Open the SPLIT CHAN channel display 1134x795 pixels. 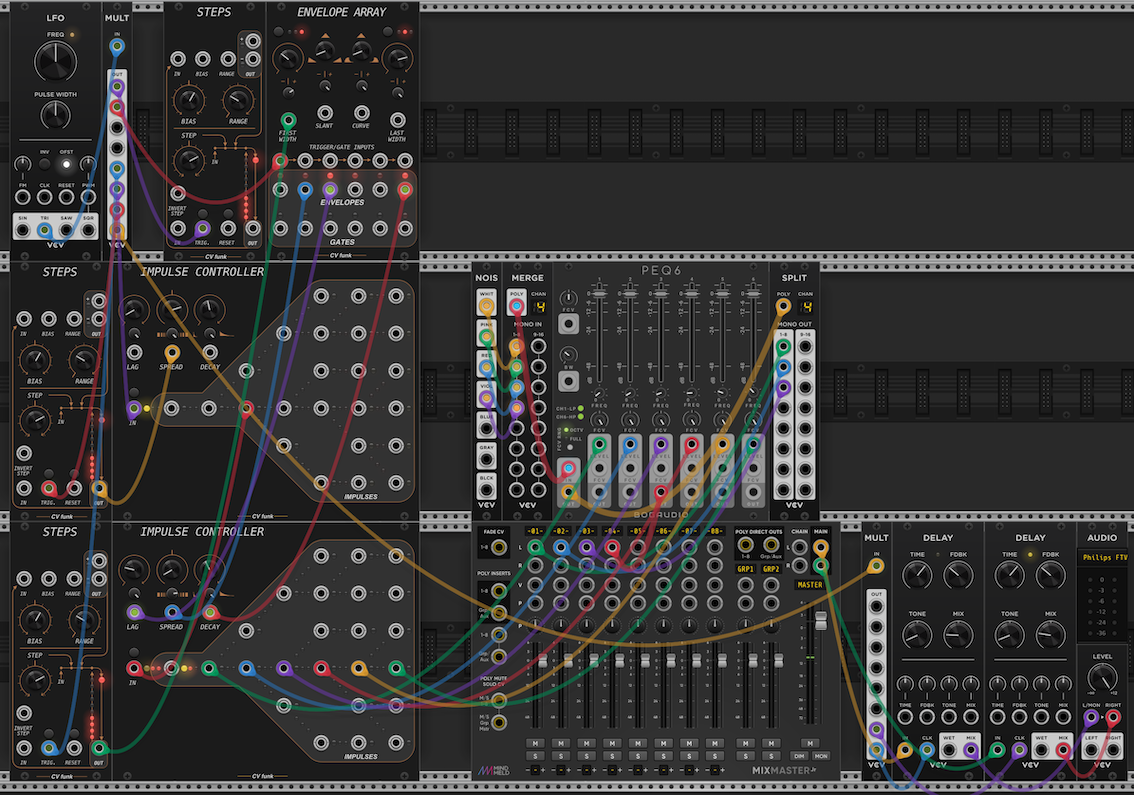coord(805,307)
